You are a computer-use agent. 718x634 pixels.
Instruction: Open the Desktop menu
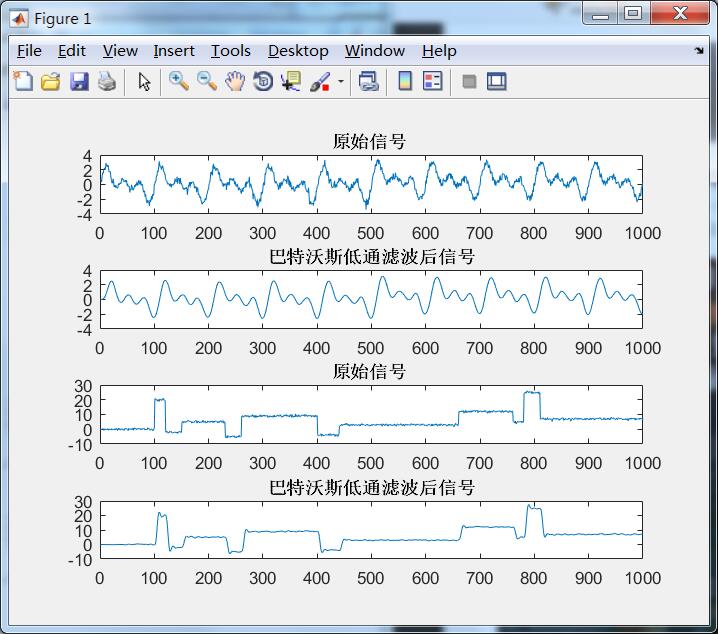click(298, 51)
